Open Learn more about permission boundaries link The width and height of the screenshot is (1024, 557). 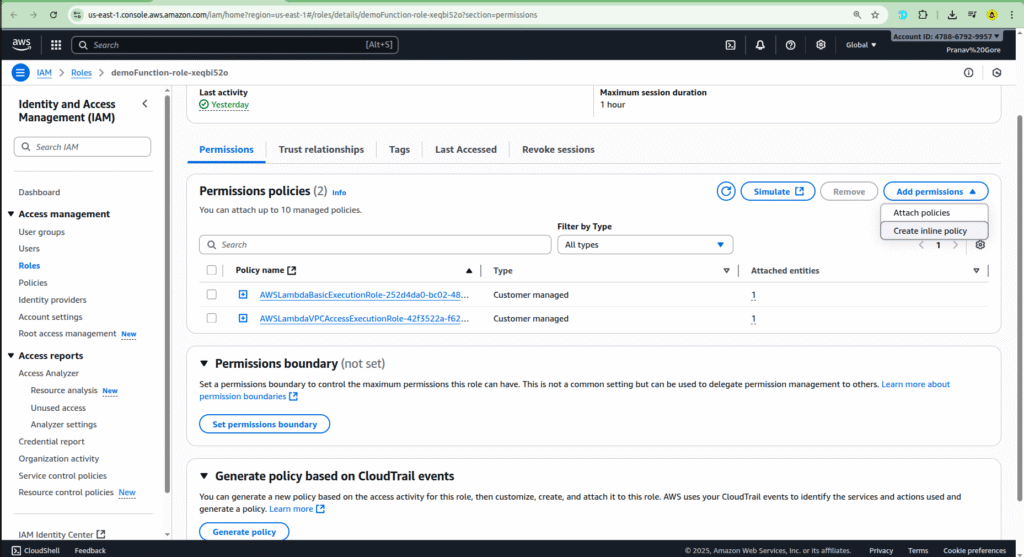575,390
